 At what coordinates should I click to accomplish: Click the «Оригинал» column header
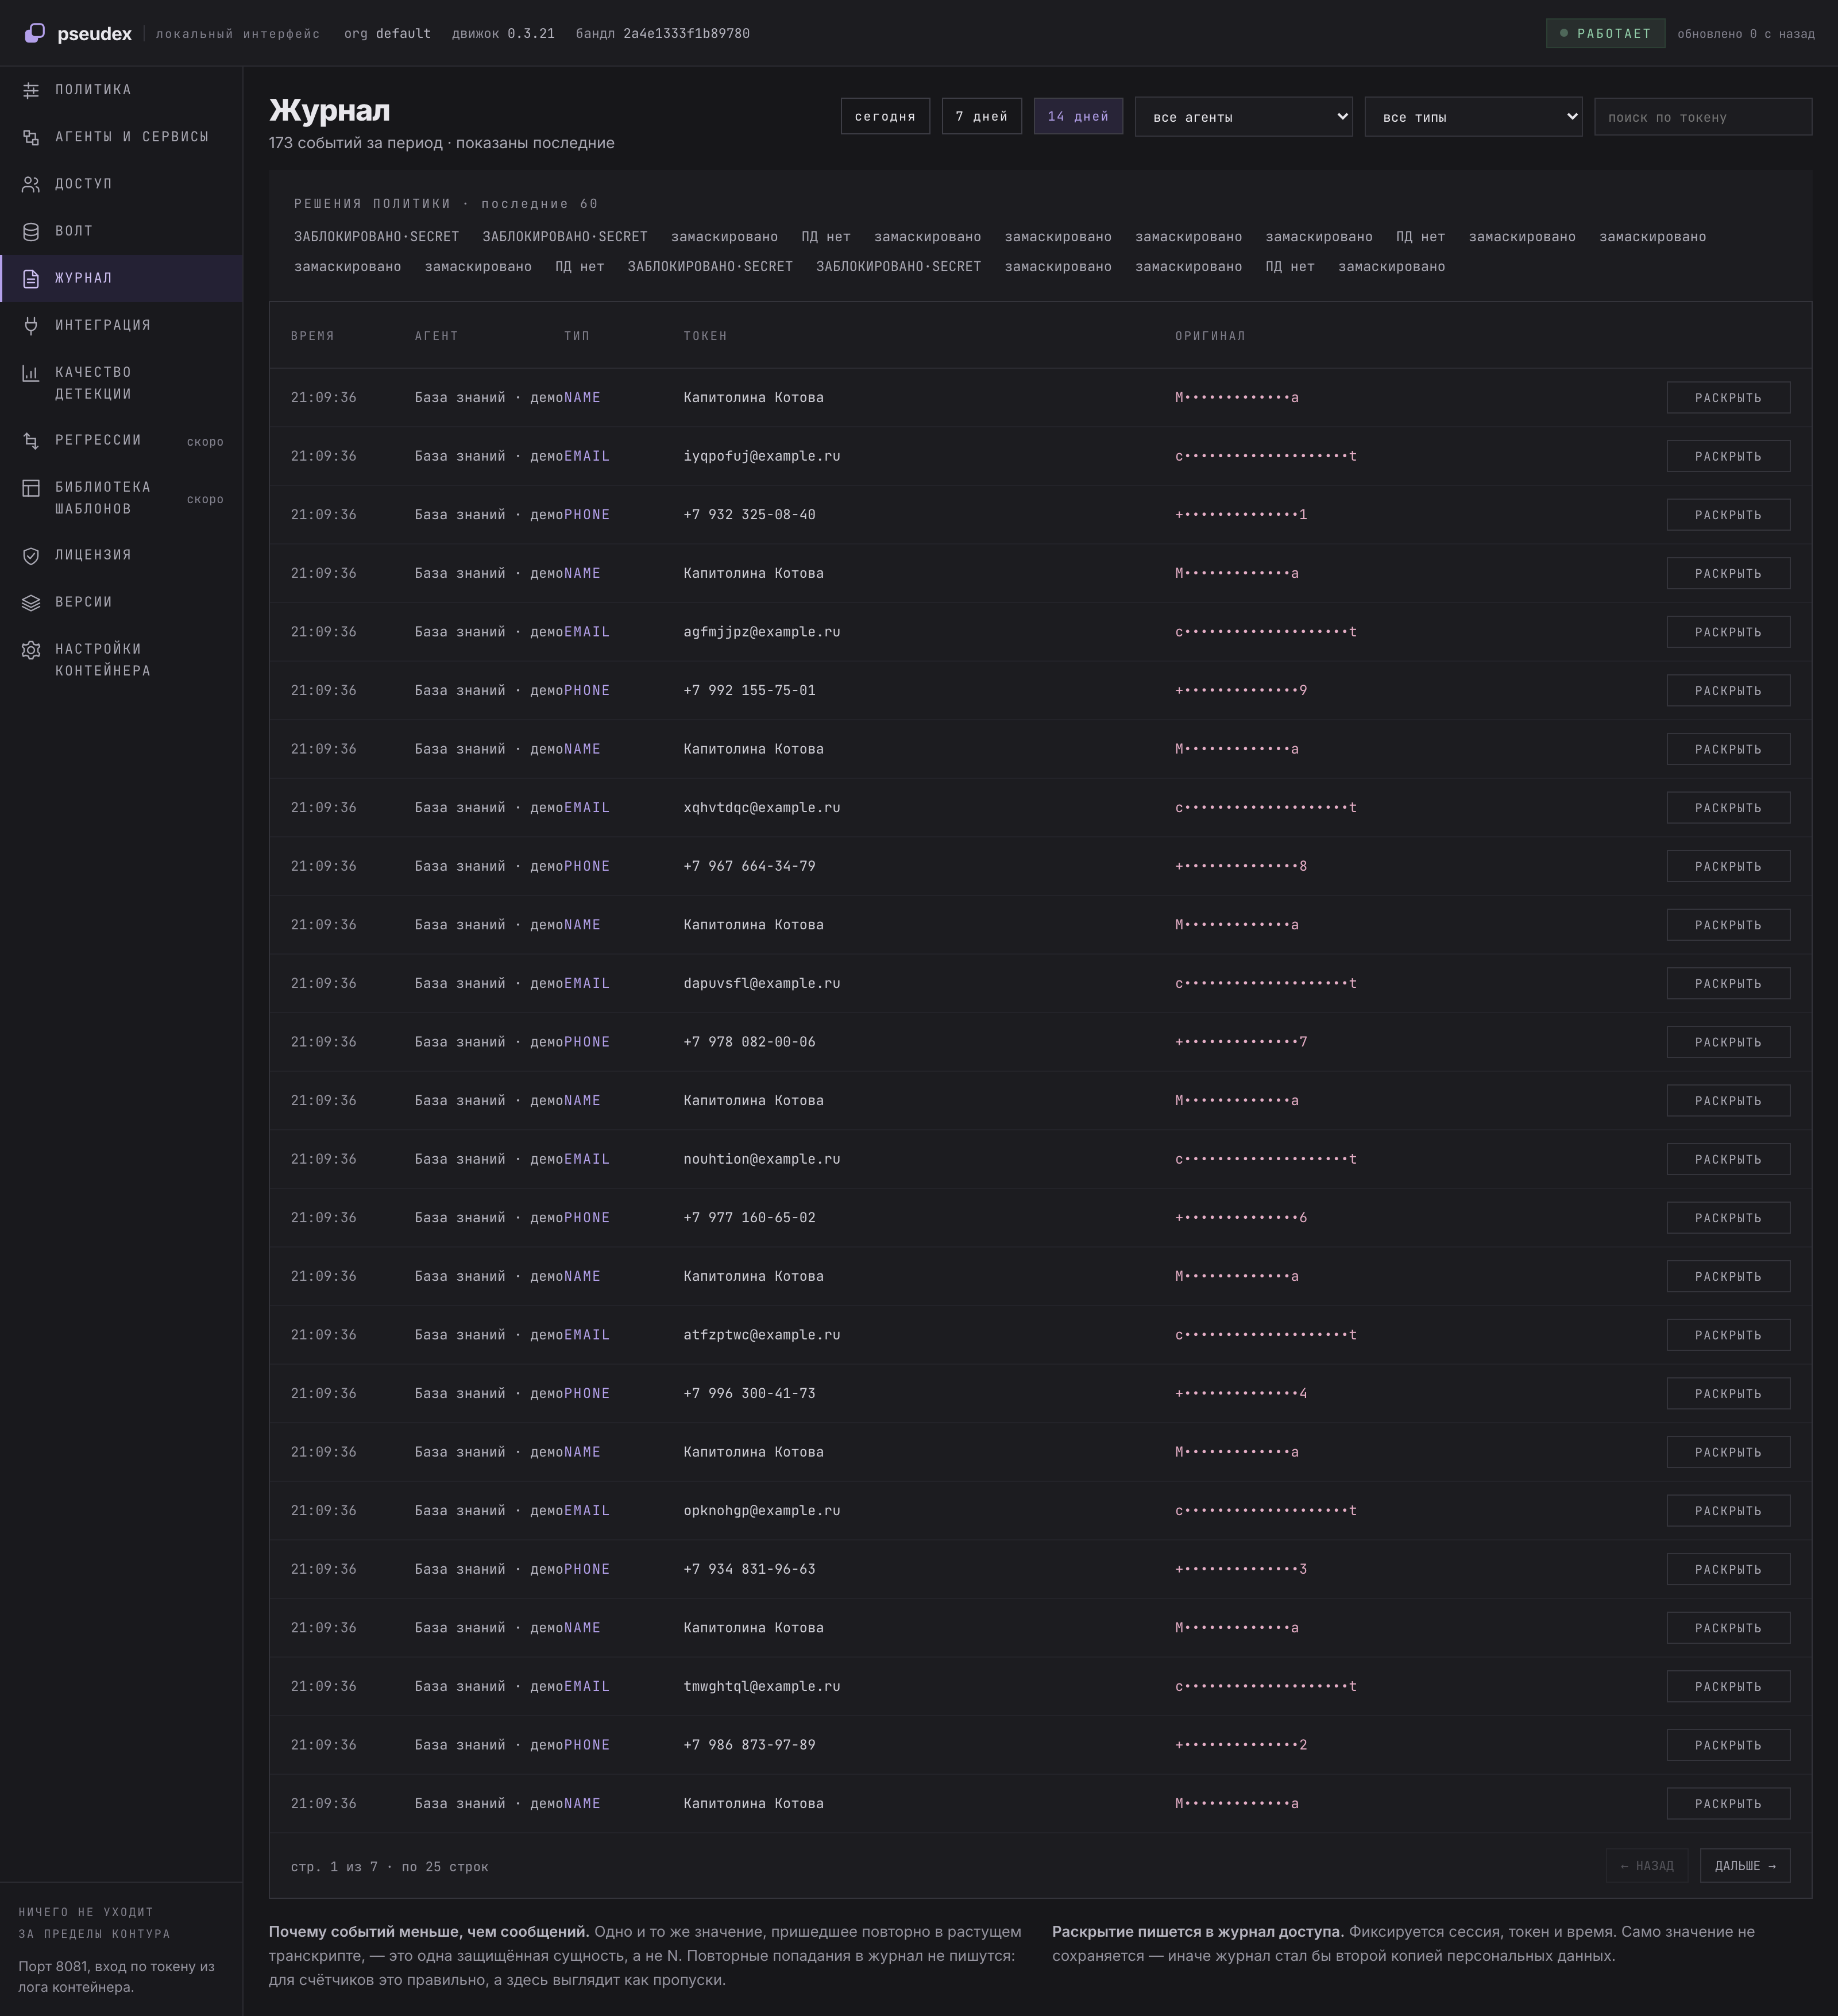coord(1210,336)
